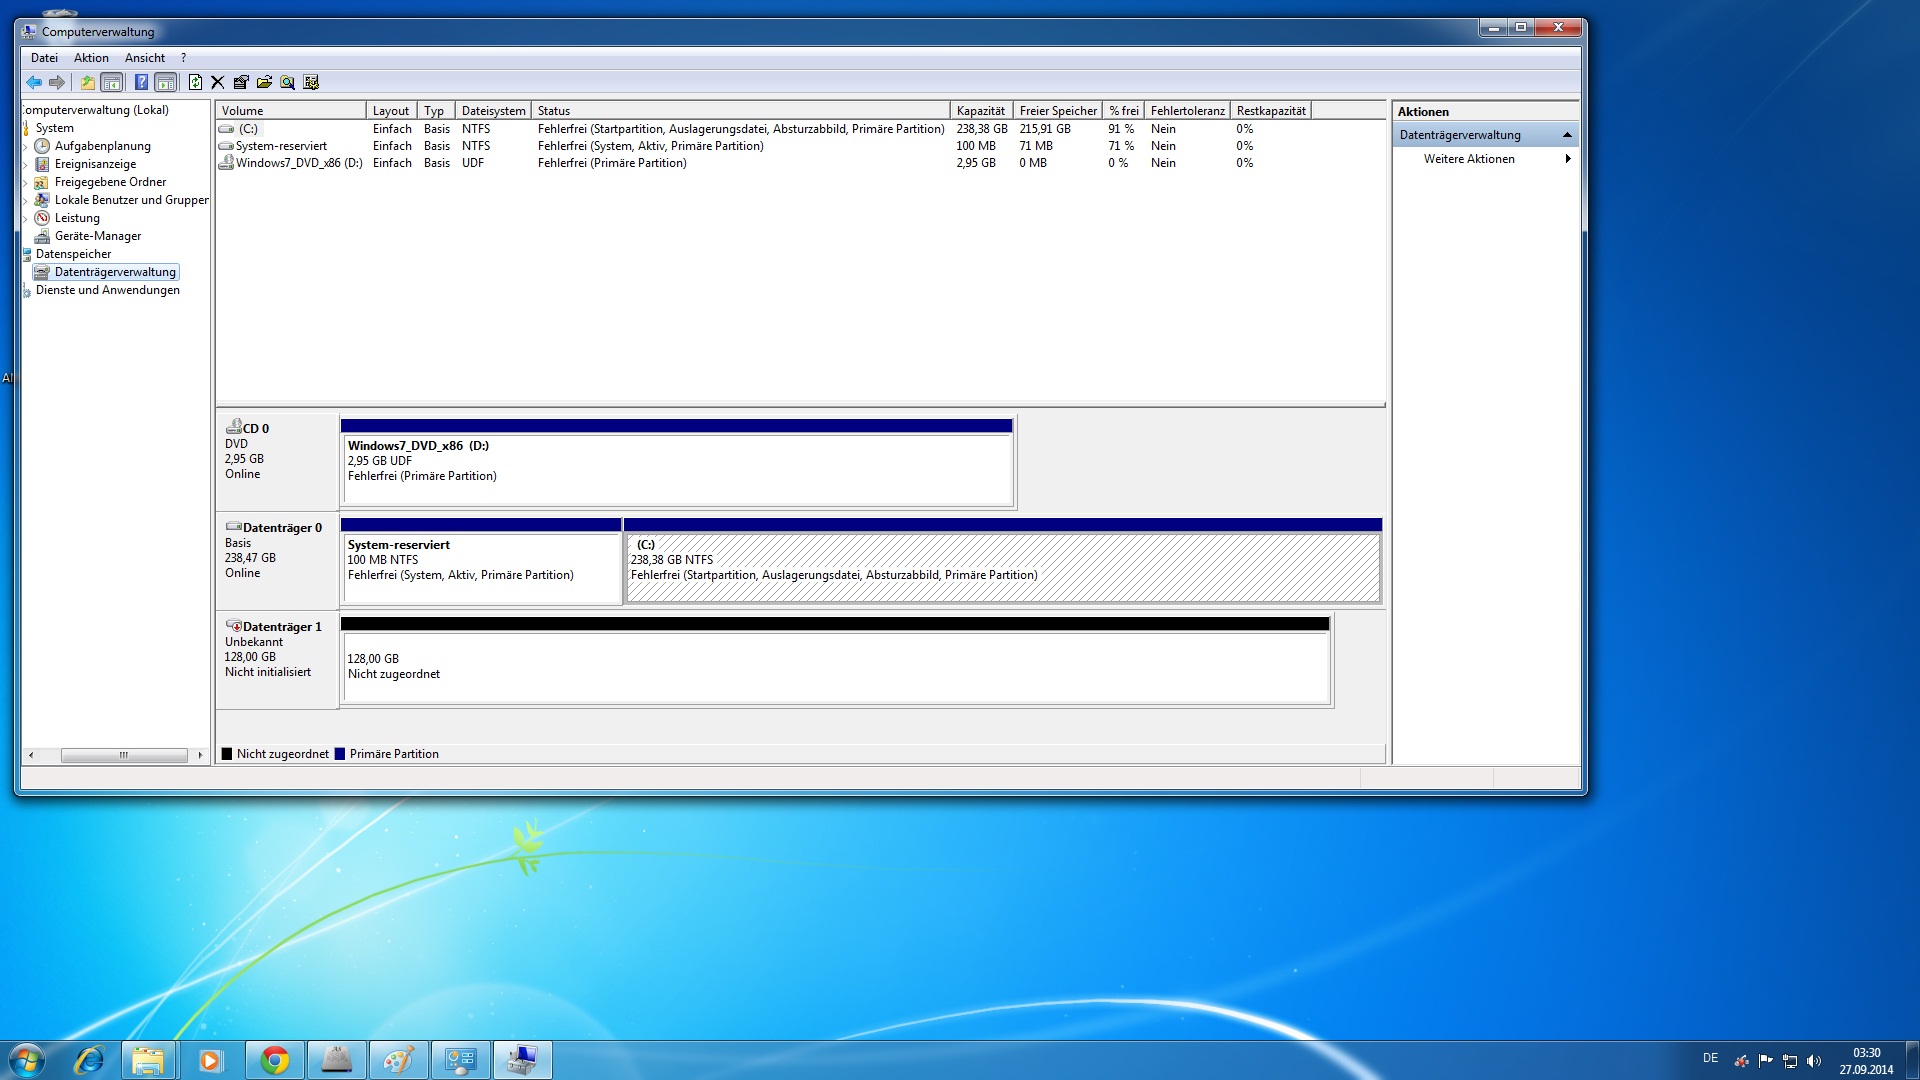
Task: Click the black X delete icon
Action: tap(217, 82)
